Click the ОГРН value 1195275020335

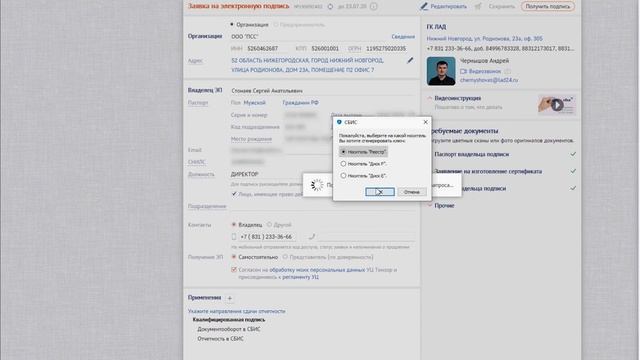[386, 49]
